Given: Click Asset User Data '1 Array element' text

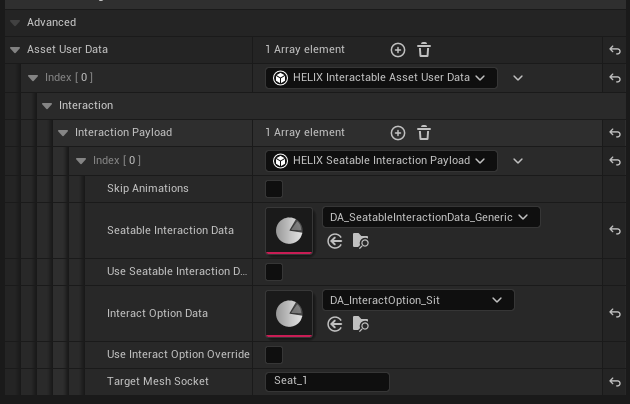Looking at the screenshot, I should (x=305, y=49).
